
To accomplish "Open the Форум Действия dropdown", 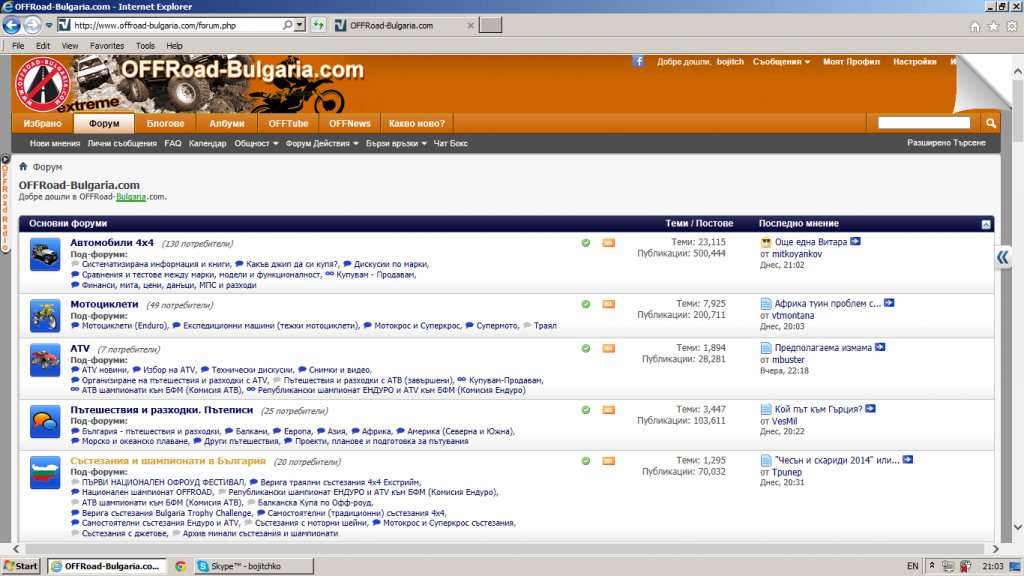I will pos(322,143).
